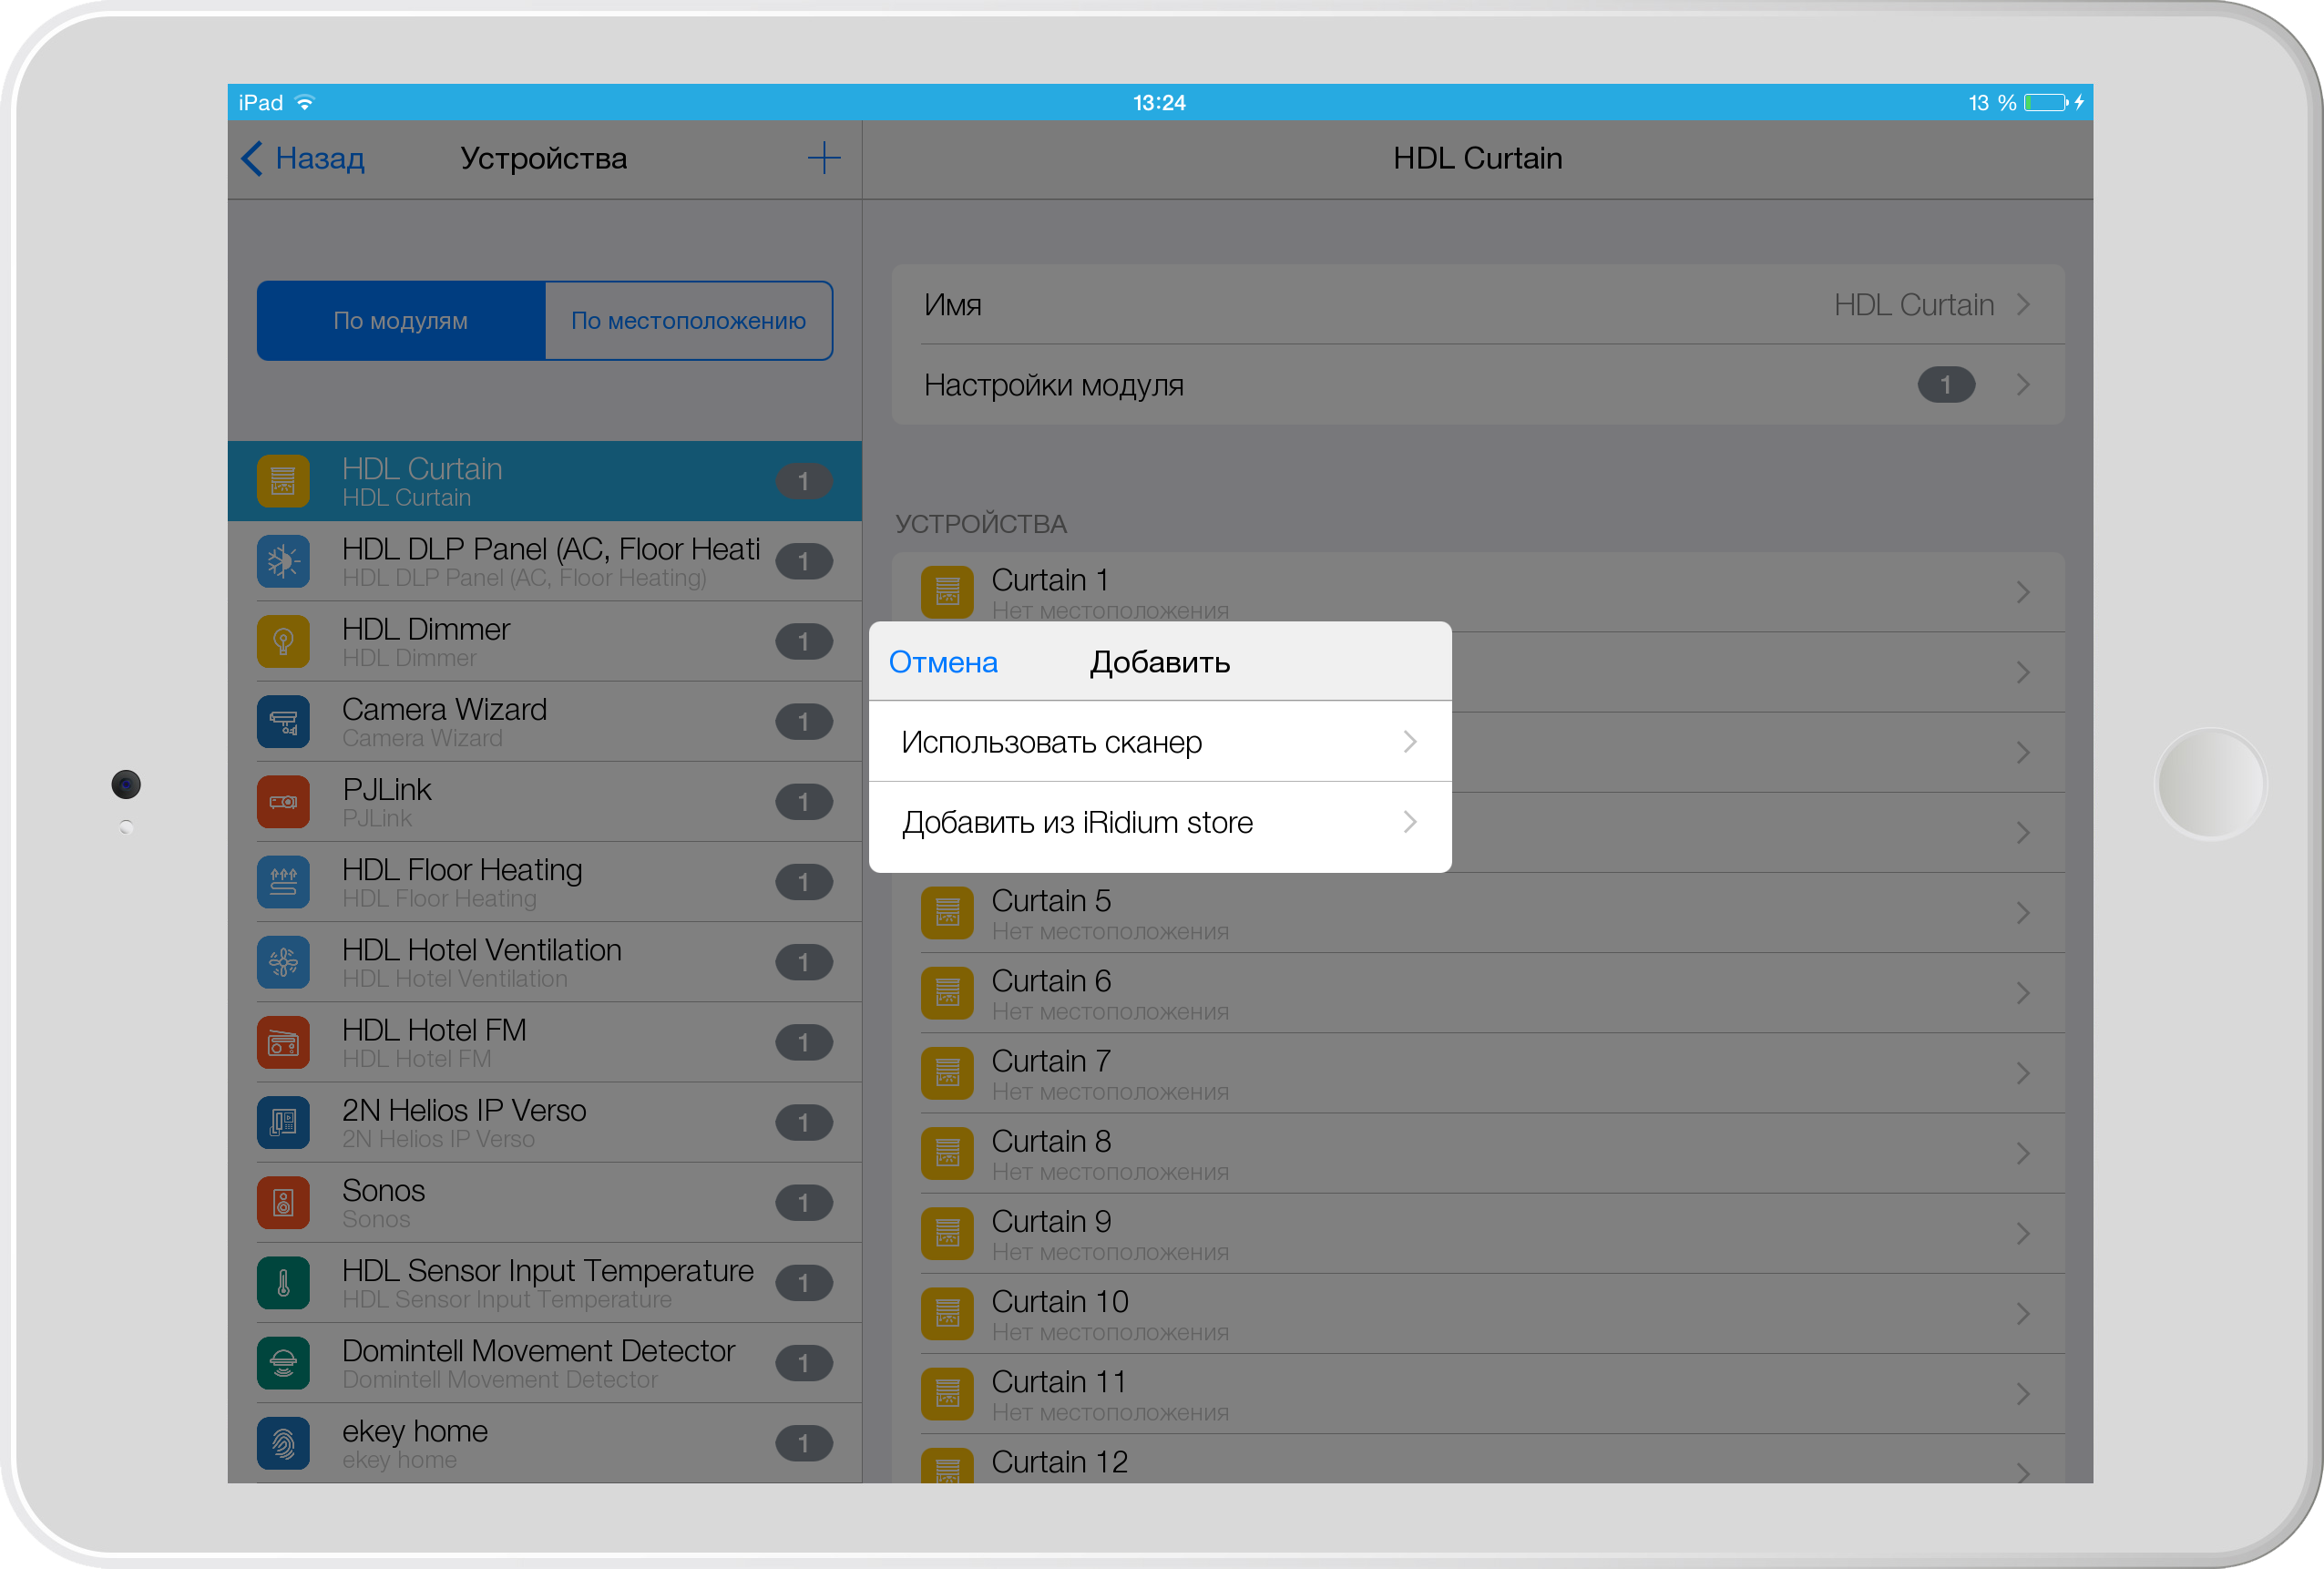Image resolution: width=2324 pixels, height=1569 pixels.
Task: Select HDL Sensor Input Temperature name
Action: 548,1270
